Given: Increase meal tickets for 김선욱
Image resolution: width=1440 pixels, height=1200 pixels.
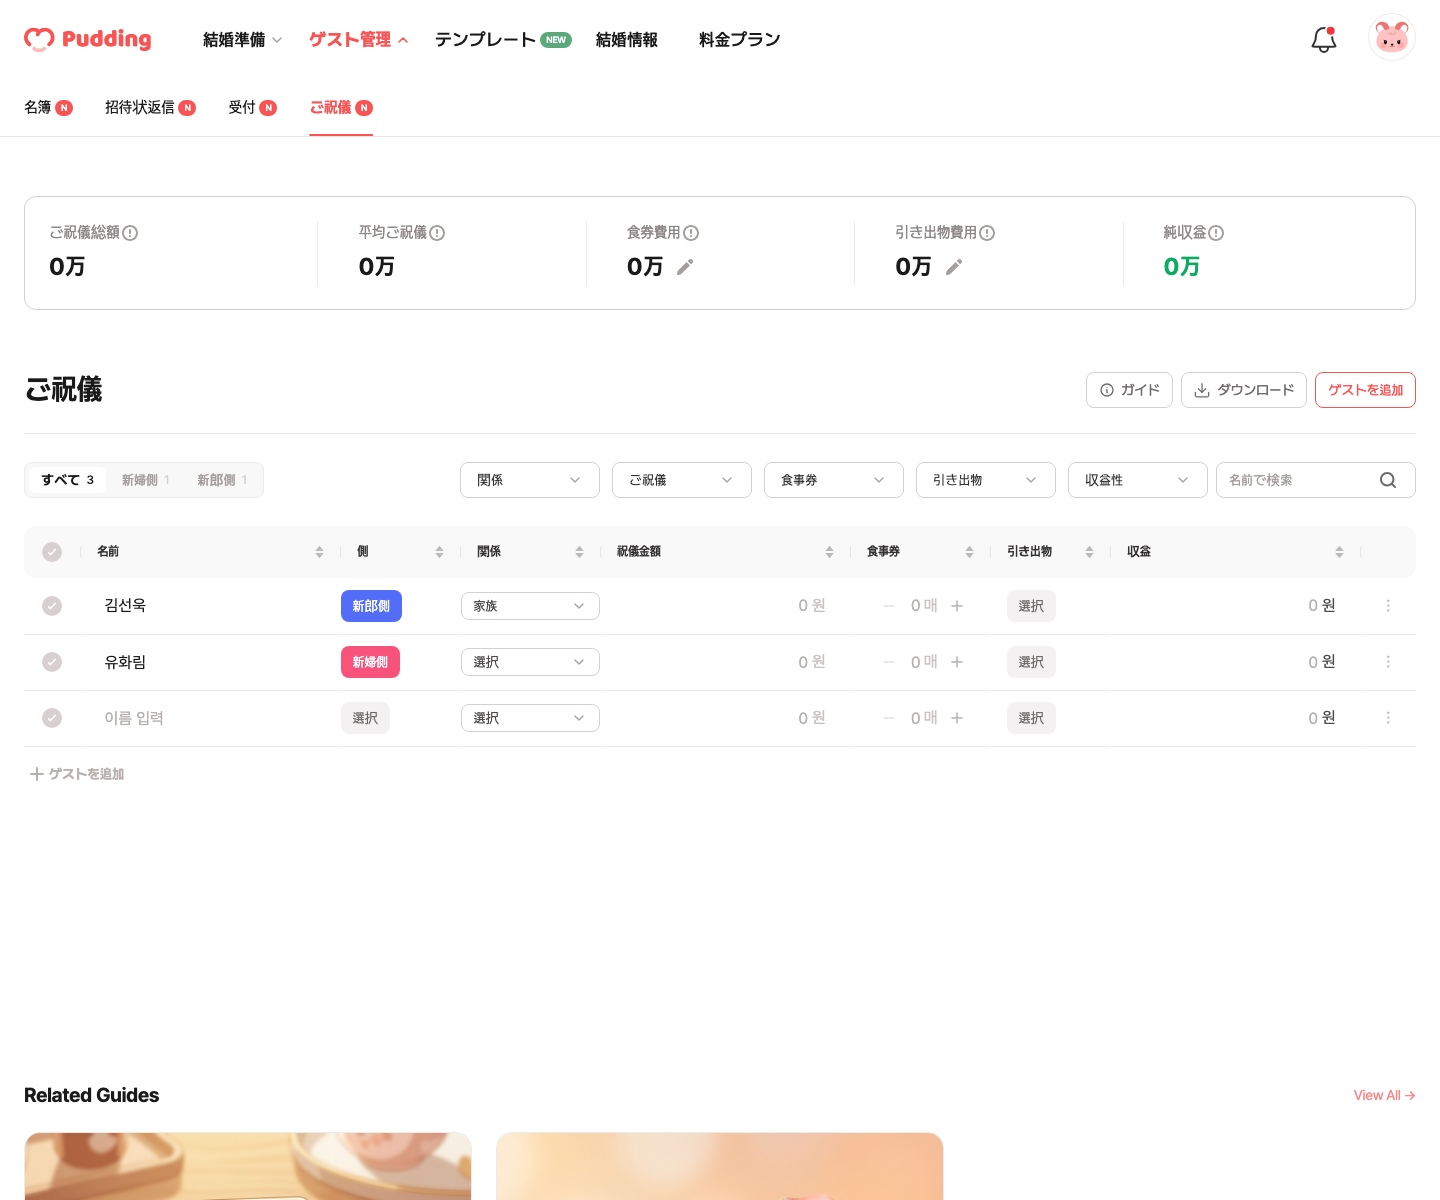Looking at the screenshot, I should [x=957, y=606].
